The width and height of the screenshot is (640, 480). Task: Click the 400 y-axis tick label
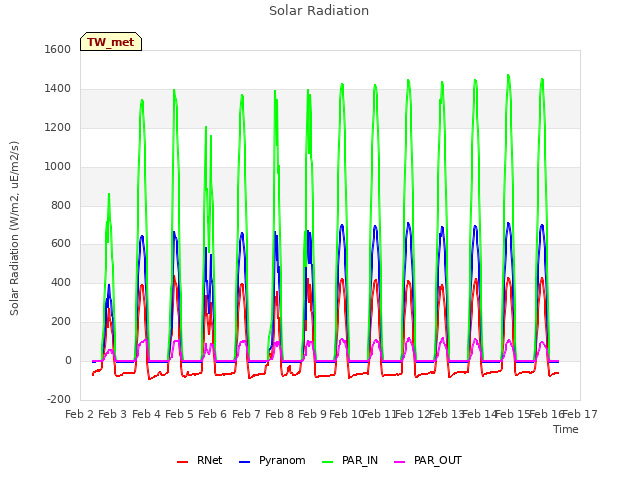(61, 282)
